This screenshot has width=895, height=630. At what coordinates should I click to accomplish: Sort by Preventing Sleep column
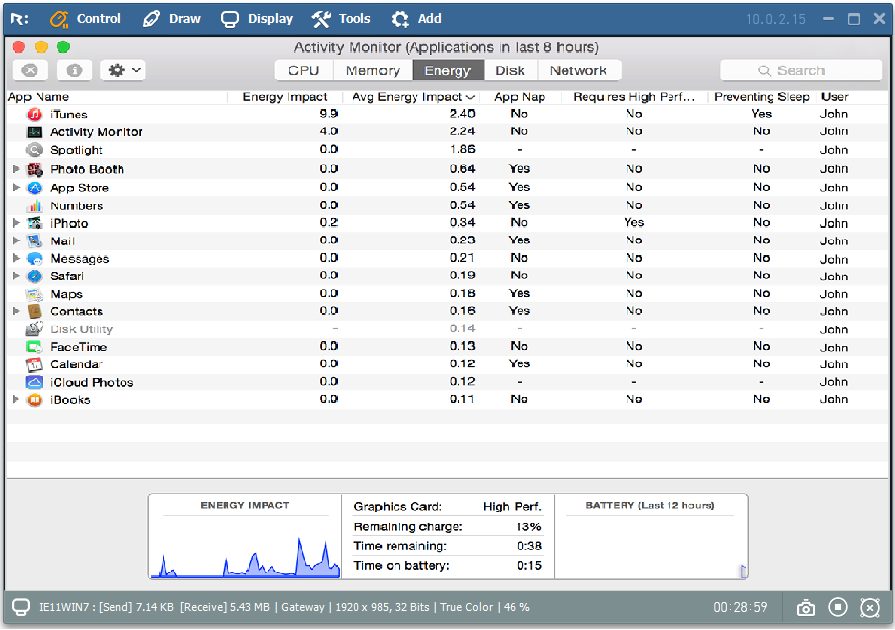(x=761, y=97)
